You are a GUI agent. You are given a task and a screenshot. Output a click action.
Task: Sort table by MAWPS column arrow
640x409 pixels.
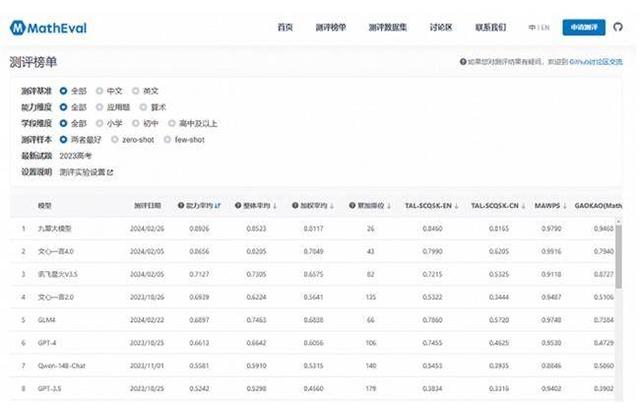click(x=562, y=205)
